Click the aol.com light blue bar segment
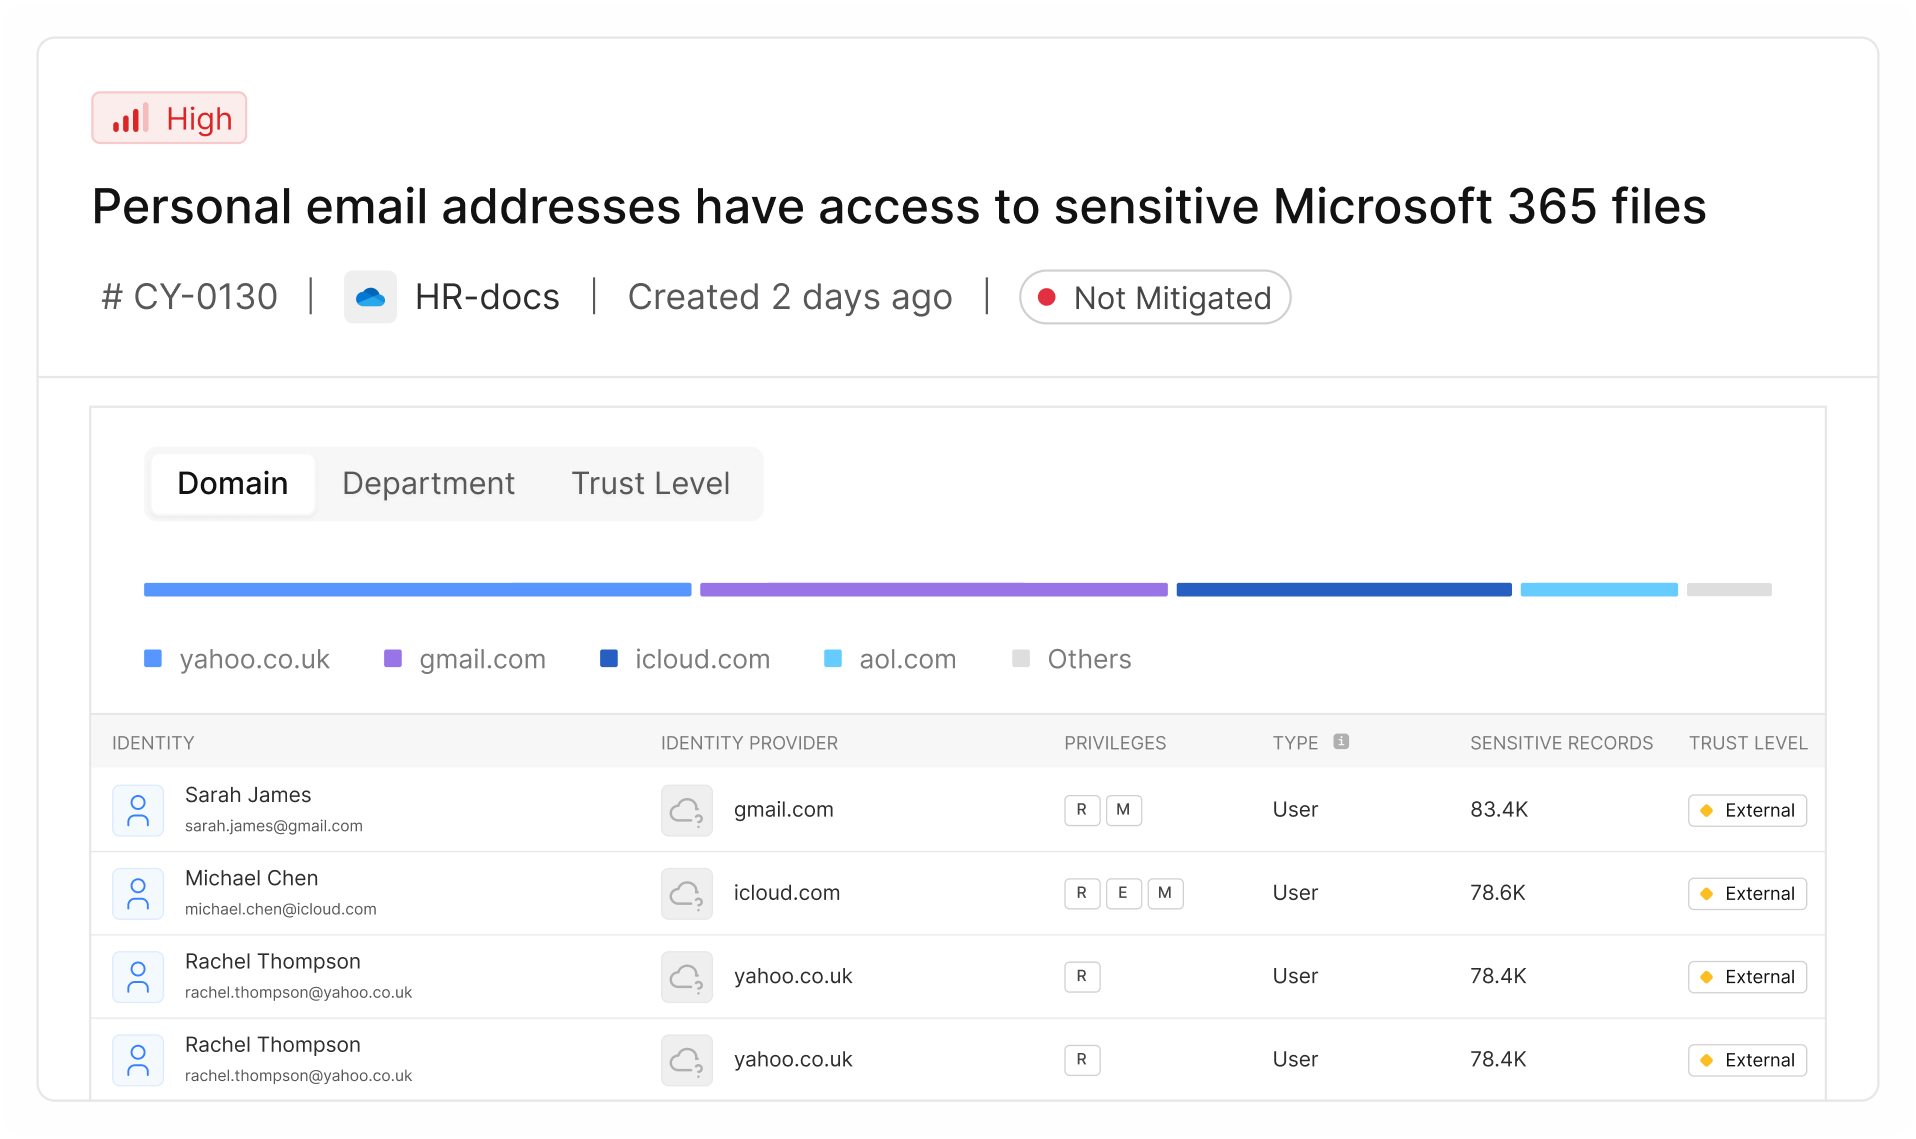 click(1599, 590)
